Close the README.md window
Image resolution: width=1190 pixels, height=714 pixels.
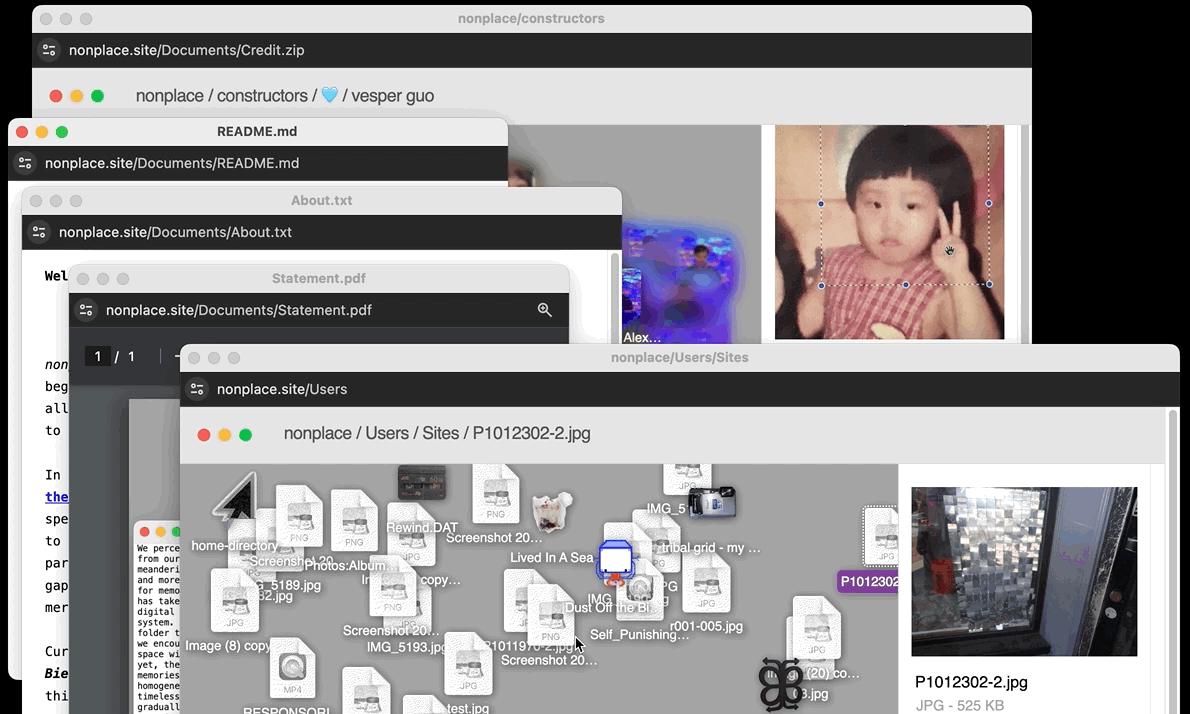[x=22, y=132]
